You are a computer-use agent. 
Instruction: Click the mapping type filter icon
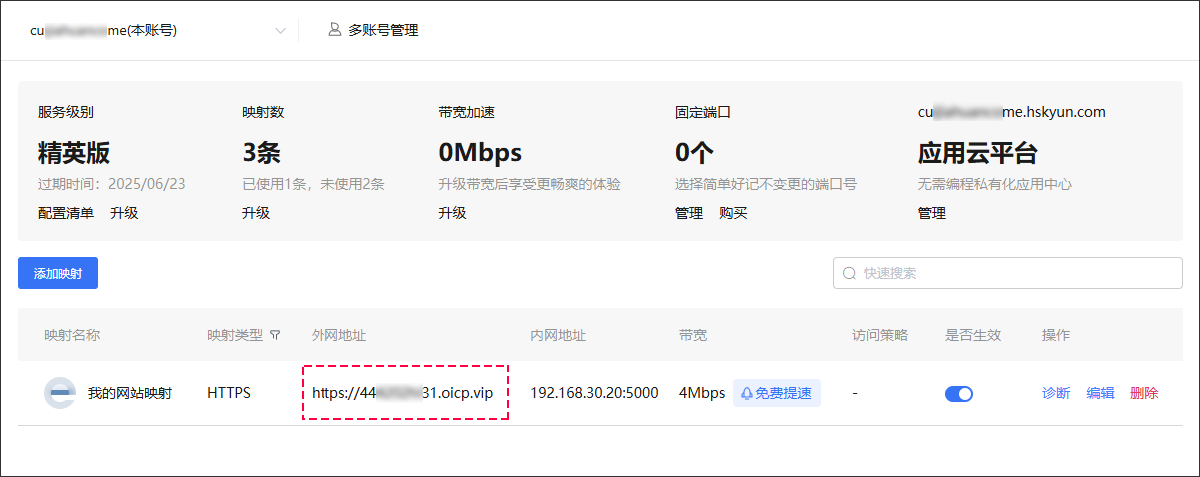click(x=275, y=335)
